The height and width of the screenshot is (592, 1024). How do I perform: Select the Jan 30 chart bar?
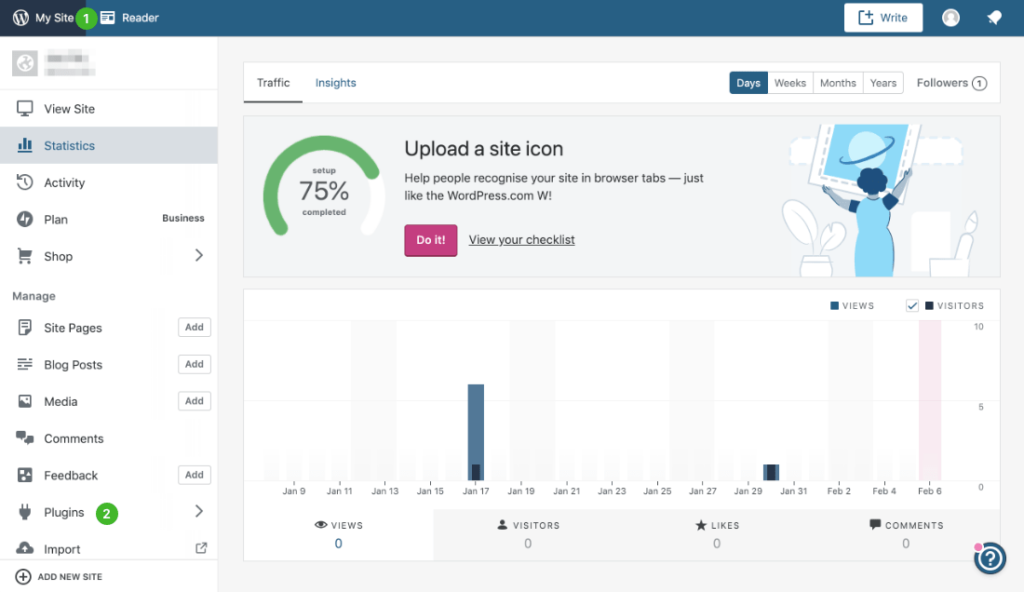[771, 472]
